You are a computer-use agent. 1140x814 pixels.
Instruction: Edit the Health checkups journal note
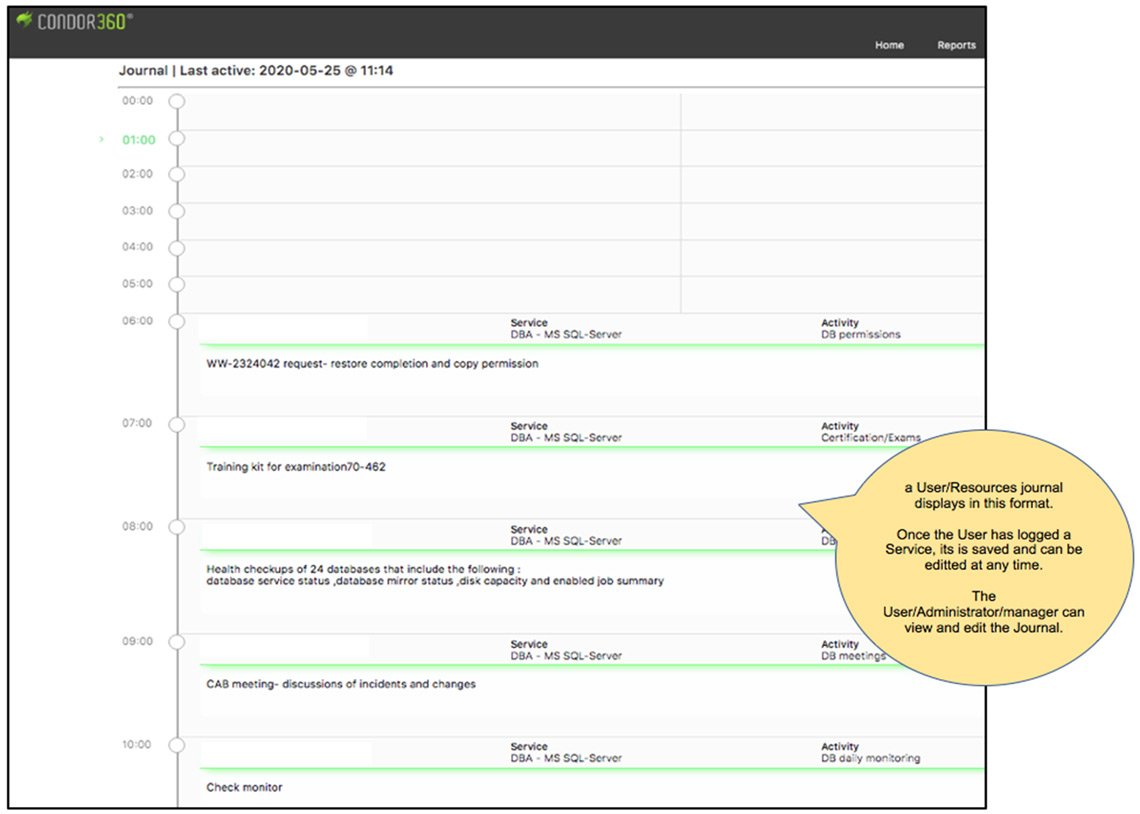pyautogui.click(x=434, y=575)
